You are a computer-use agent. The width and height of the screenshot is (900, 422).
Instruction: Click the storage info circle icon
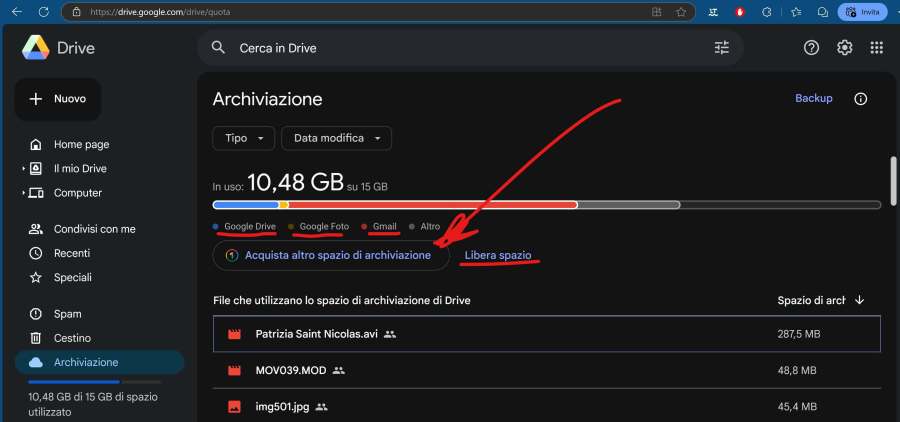860,99
